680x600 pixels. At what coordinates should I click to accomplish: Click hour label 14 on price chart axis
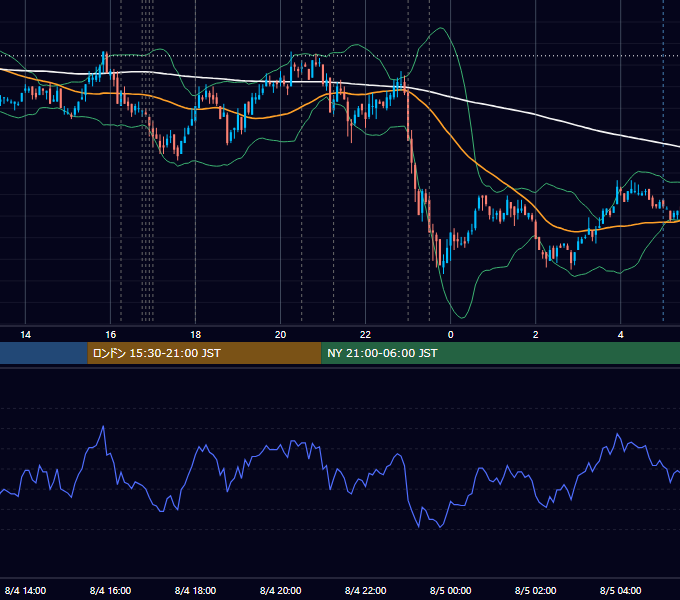pyautogui.click(x=26, y=334)
